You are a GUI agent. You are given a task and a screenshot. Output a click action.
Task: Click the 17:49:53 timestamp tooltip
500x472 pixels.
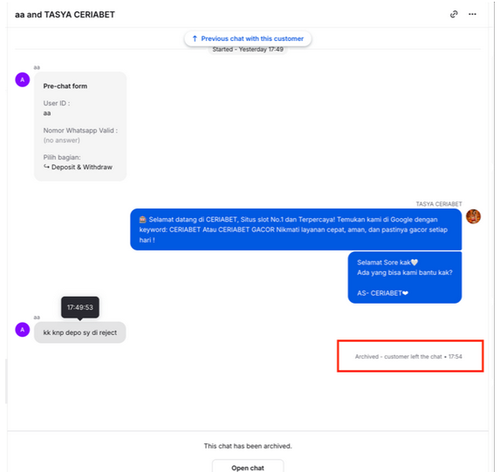click(80, 307)
